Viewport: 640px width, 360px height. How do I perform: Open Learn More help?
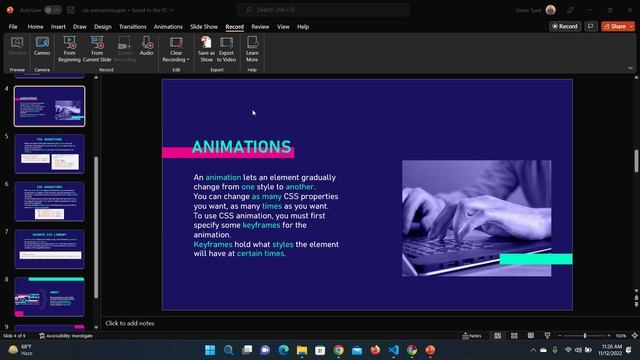click(252, 49)
